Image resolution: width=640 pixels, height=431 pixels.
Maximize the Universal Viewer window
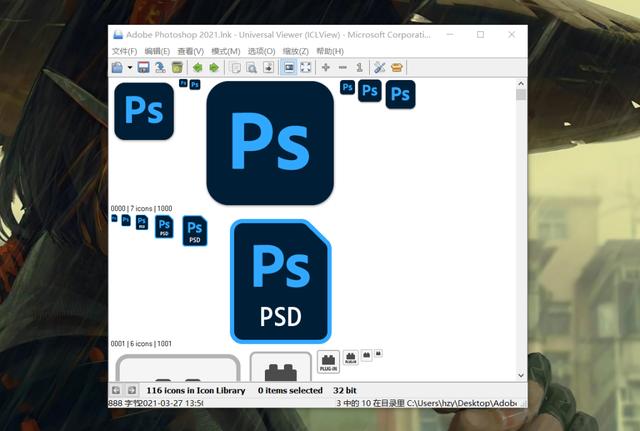tap(480, 35)
